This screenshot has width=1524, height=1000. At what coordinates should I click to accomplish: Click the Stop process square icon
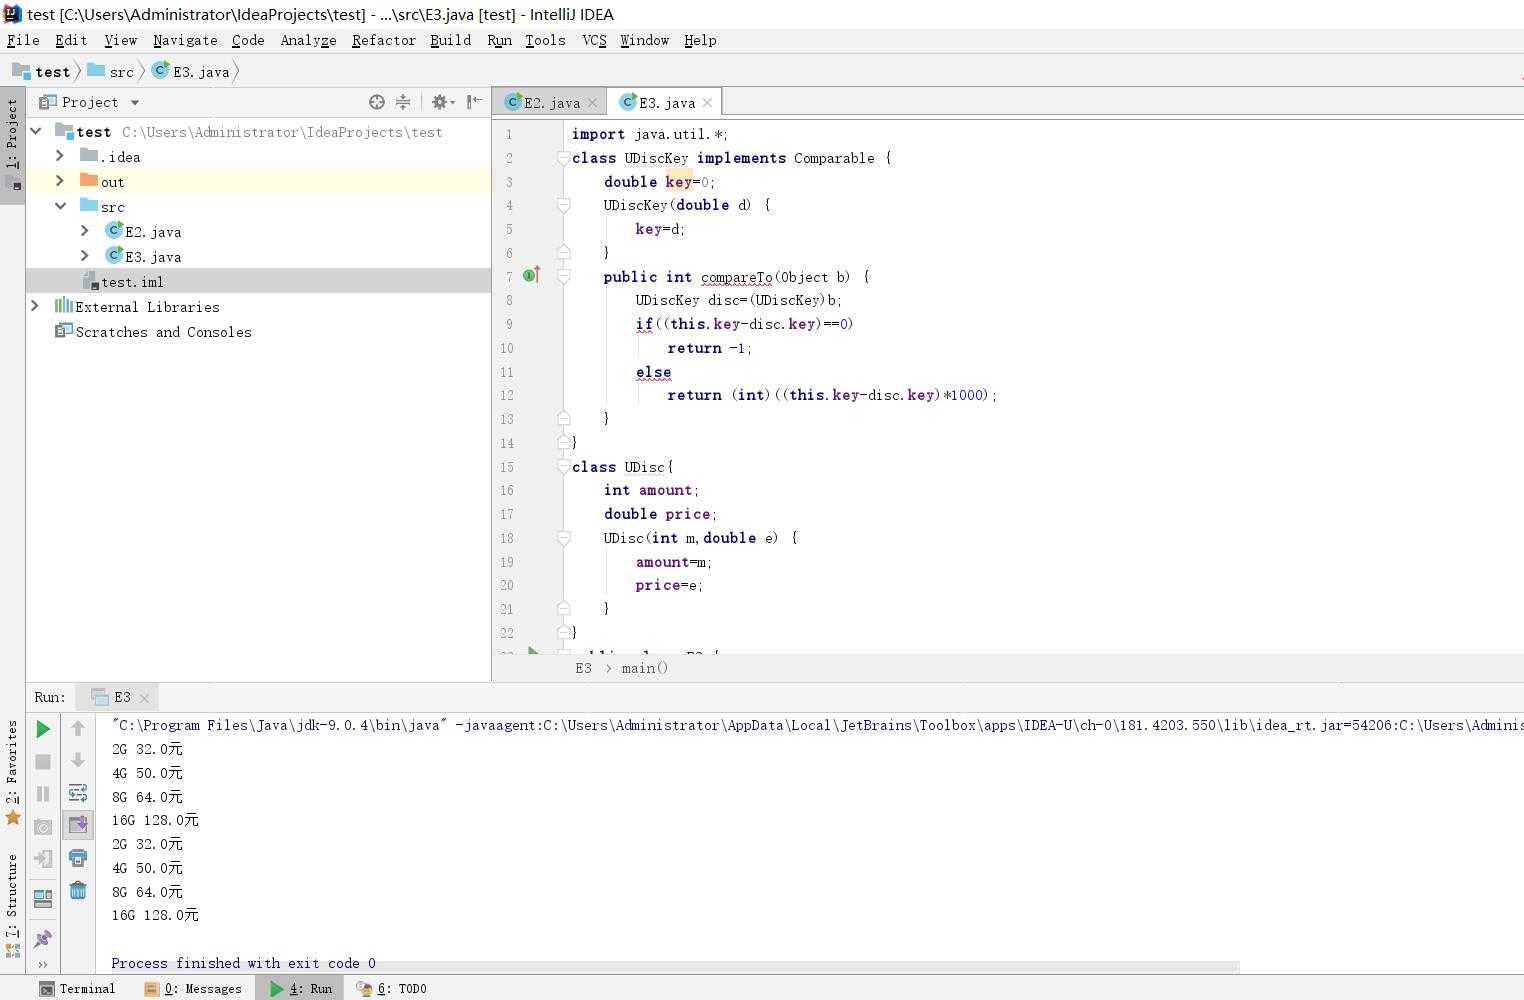click(x=43, y=762)
